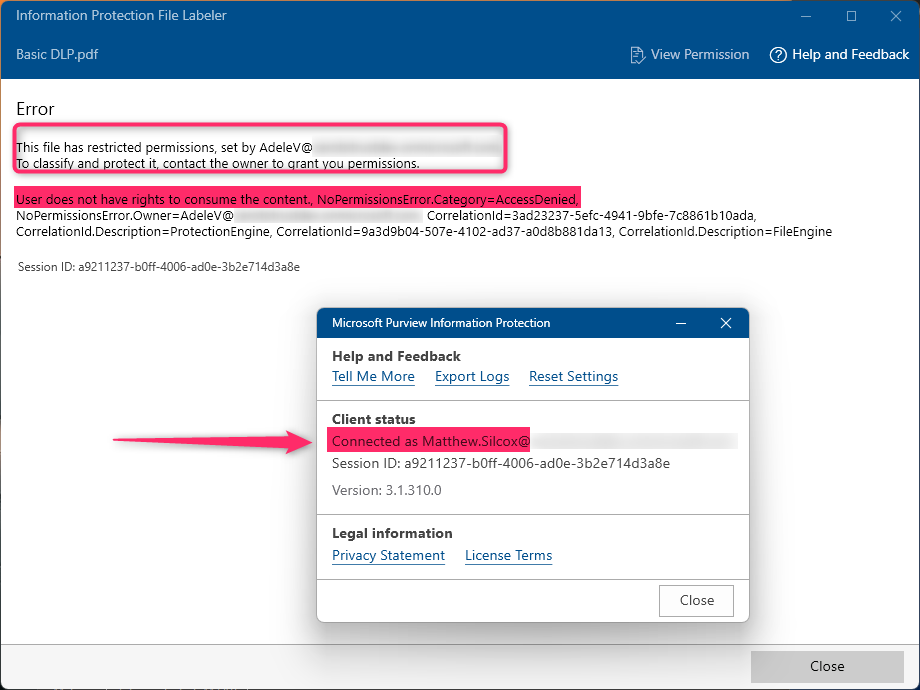Open the Tell Me More link
Screen dimensions: 920x690
pyautogui.click(x=373, y=377)
